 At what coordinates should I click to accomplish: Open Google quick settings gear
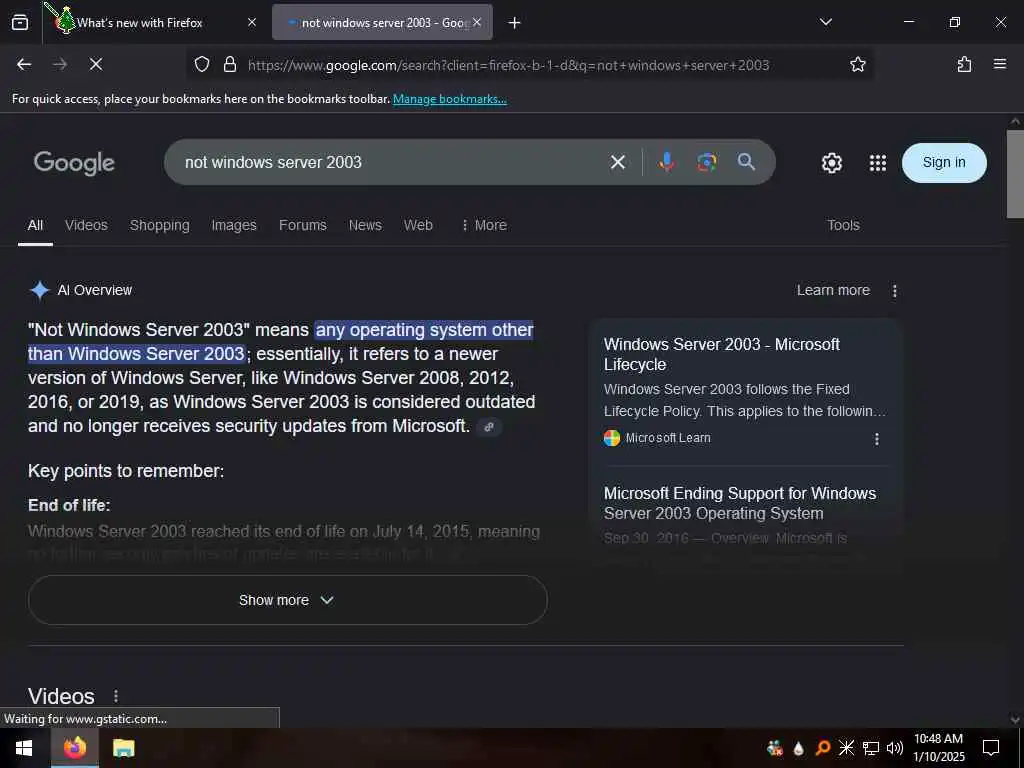pos(831,163)
